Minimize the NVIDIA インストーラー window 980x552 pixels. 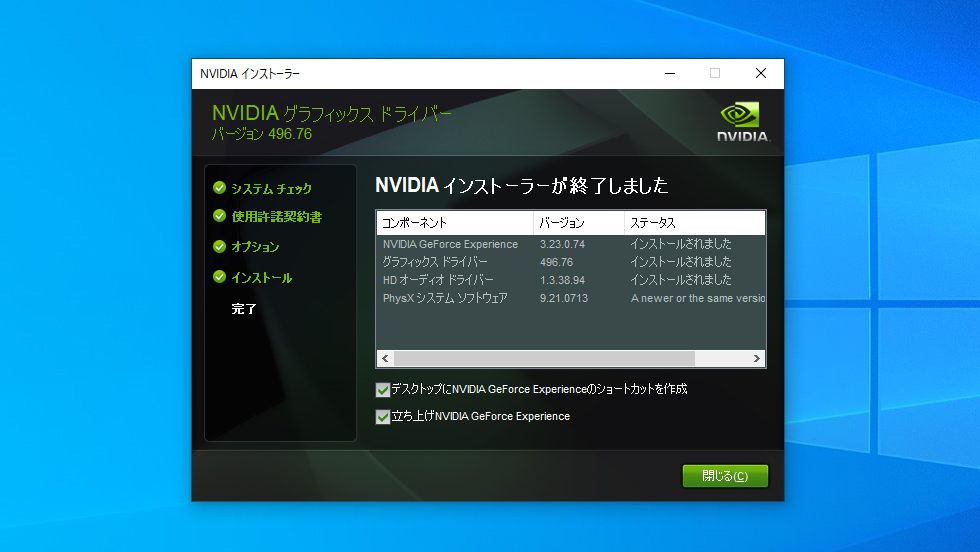670,74
